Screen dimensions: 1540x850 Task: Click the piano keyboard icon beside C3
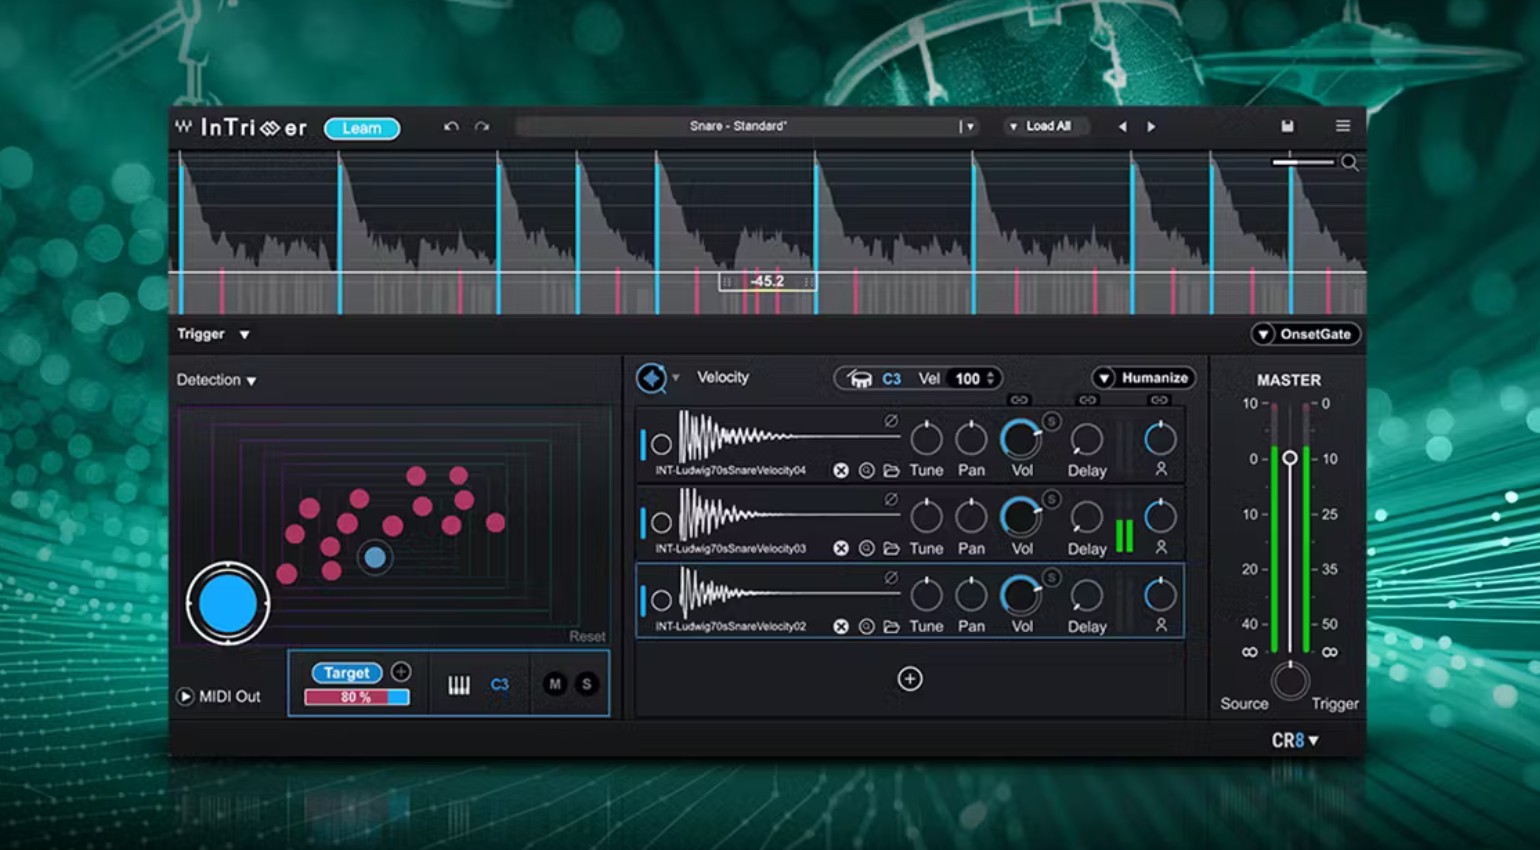coord(459,685)
